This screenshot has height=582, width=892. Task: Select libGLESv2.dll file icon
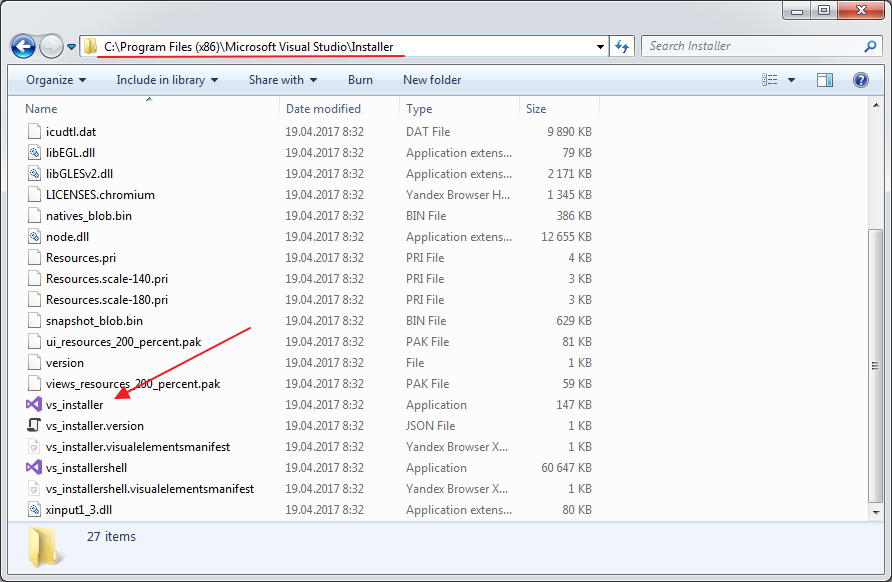34,174
